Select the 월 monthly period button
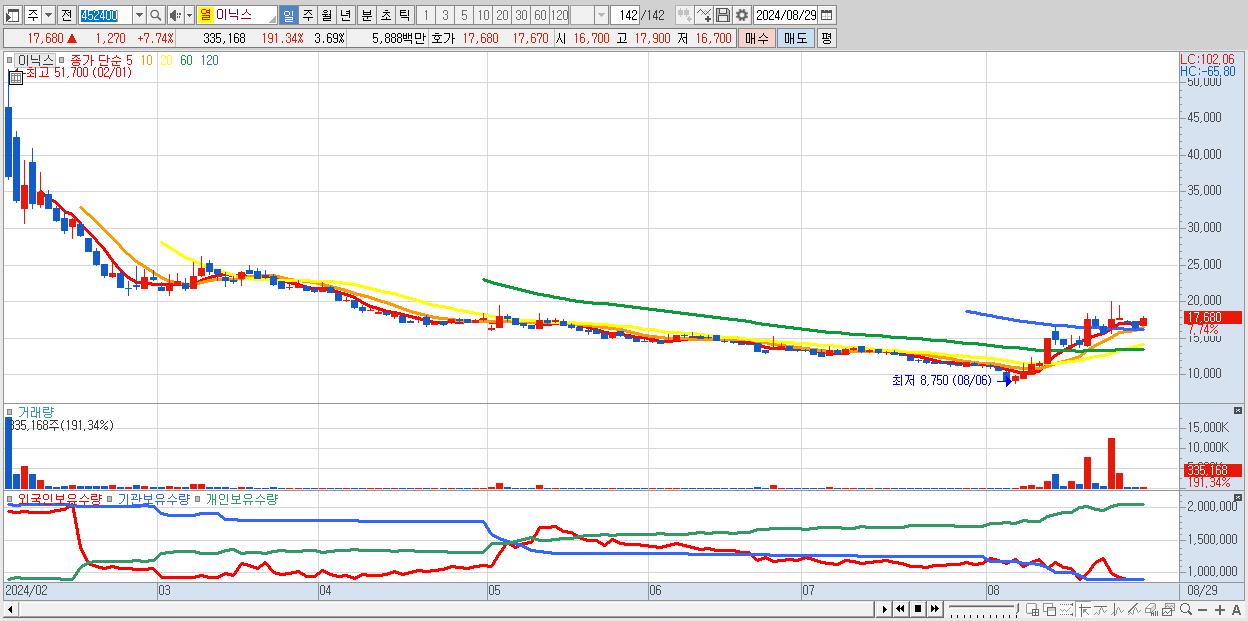 [326, 15]
